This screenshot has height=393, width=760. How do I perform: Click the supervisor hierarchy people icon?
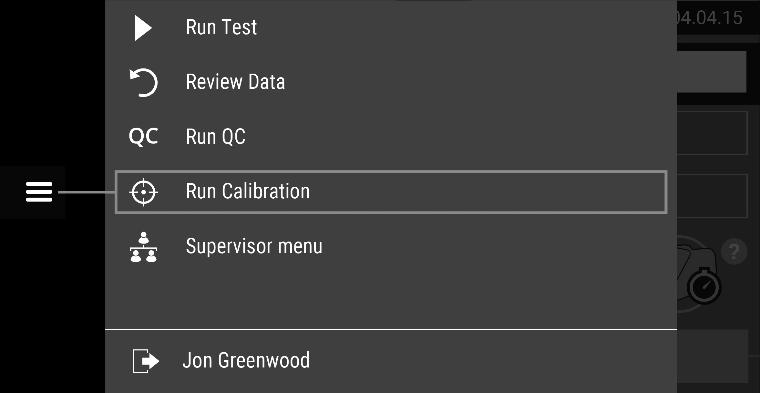143,247
